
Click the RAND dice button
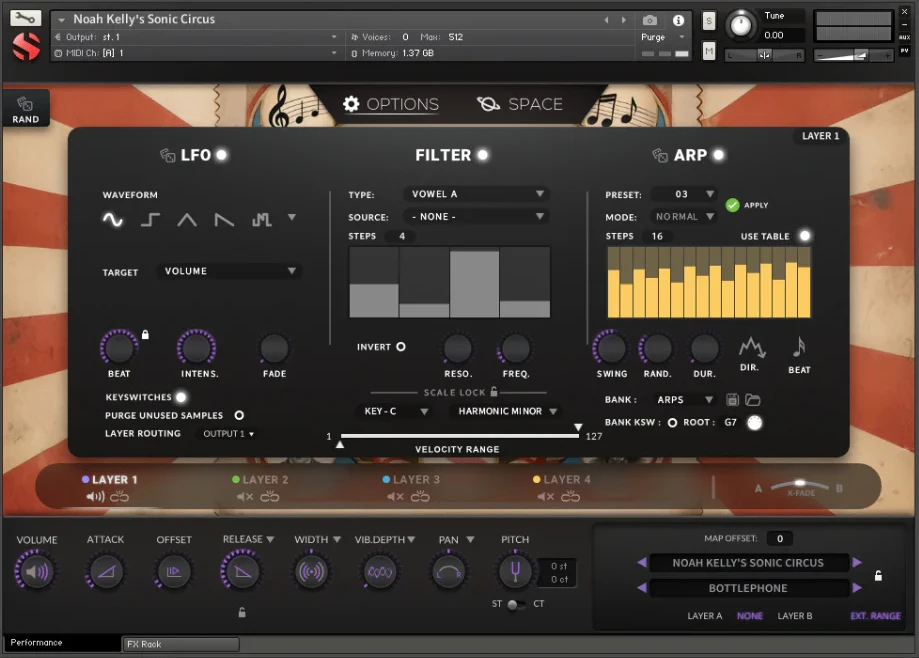(25, 109)
